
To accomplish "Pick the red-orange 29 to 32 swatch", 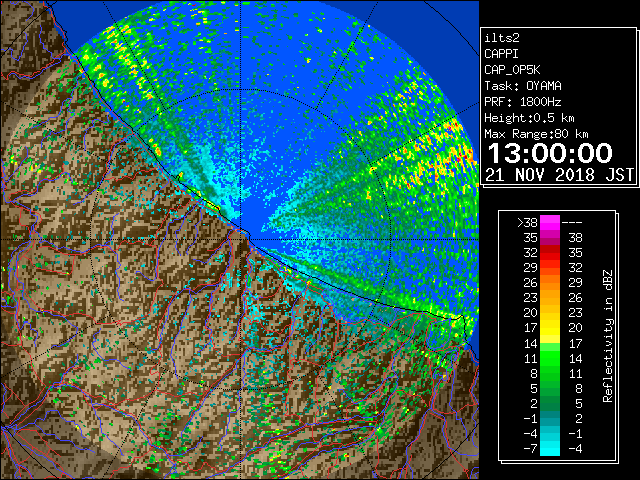I will click(550, 268).
